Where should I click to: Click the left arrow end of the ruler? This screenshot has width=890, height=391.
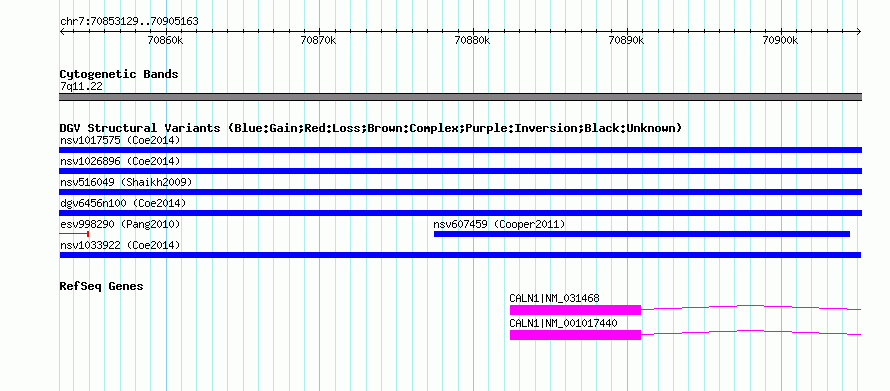(62, 31)
